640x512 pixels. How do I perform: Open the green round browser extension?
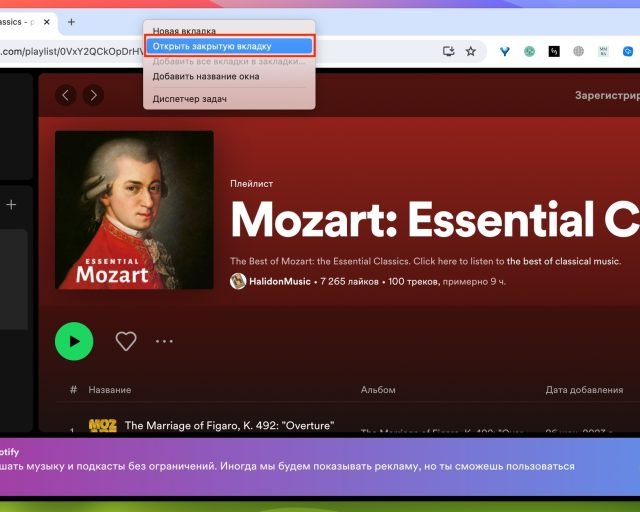click(x=529, y=51)
